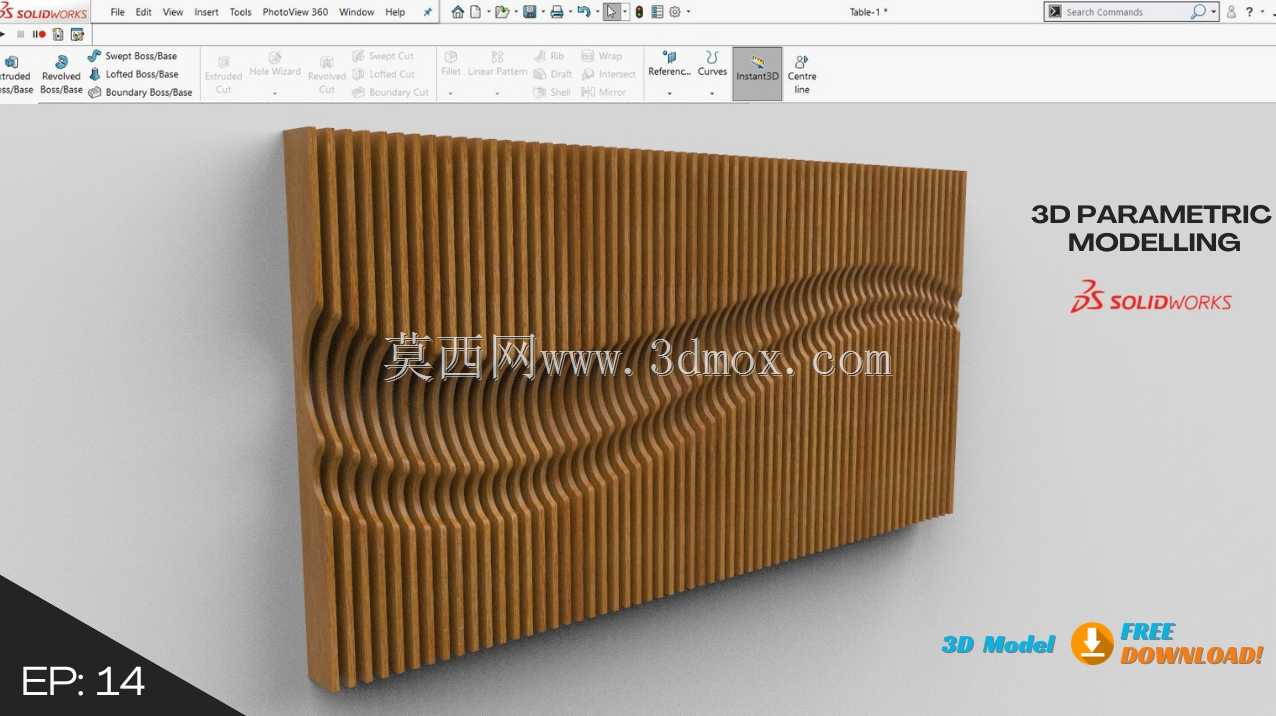Create a new document with New icon

[475, 12]
